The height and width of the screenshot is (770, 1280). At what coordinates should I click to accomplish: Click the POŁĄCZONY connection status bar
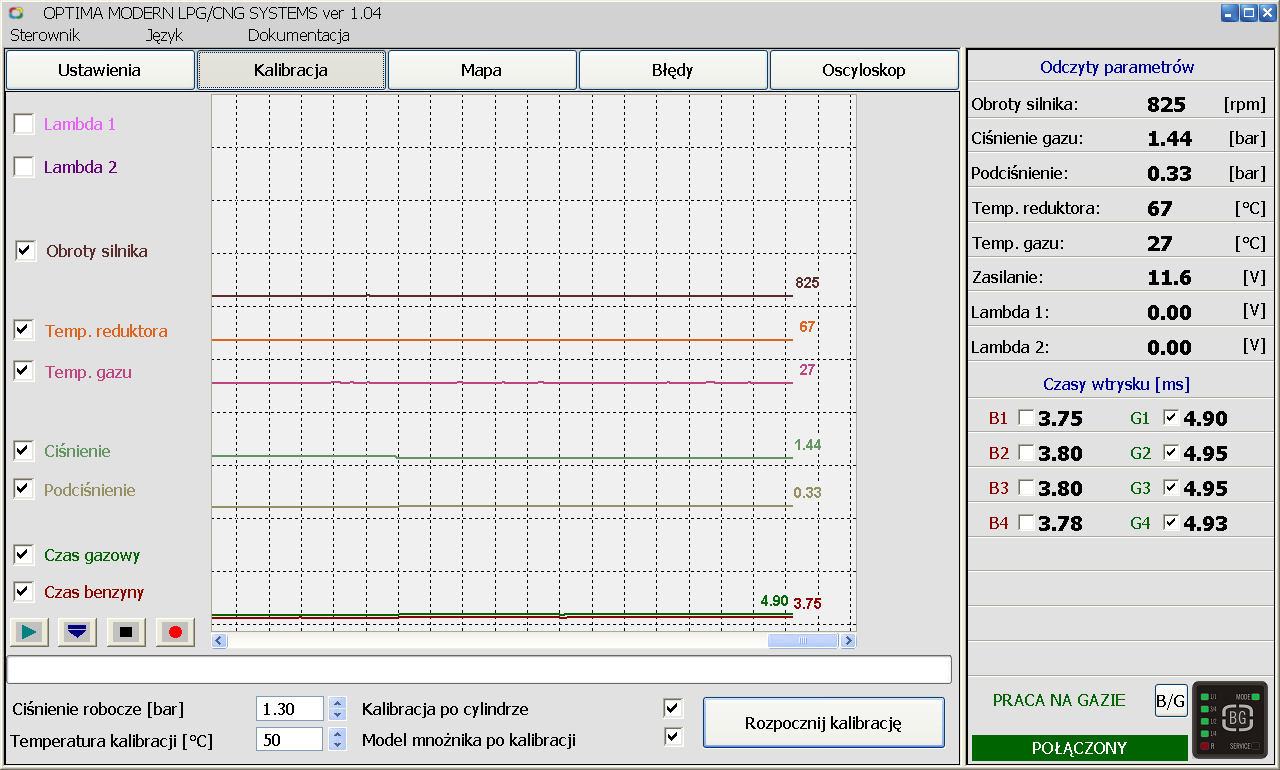point(1079,748)
